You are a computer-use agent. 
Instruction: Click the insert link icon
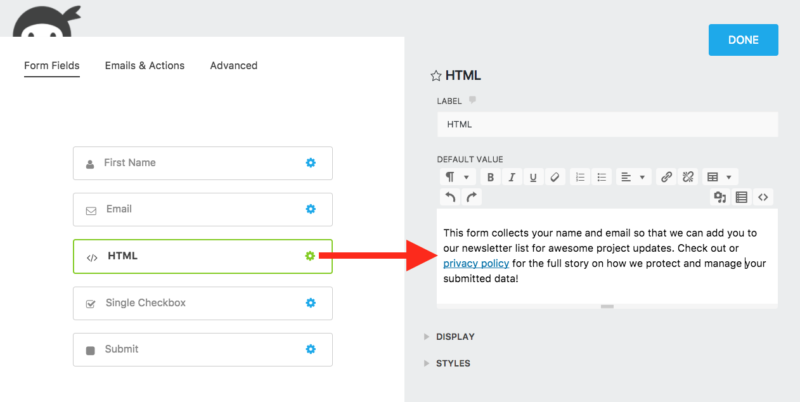pos(666,177)
